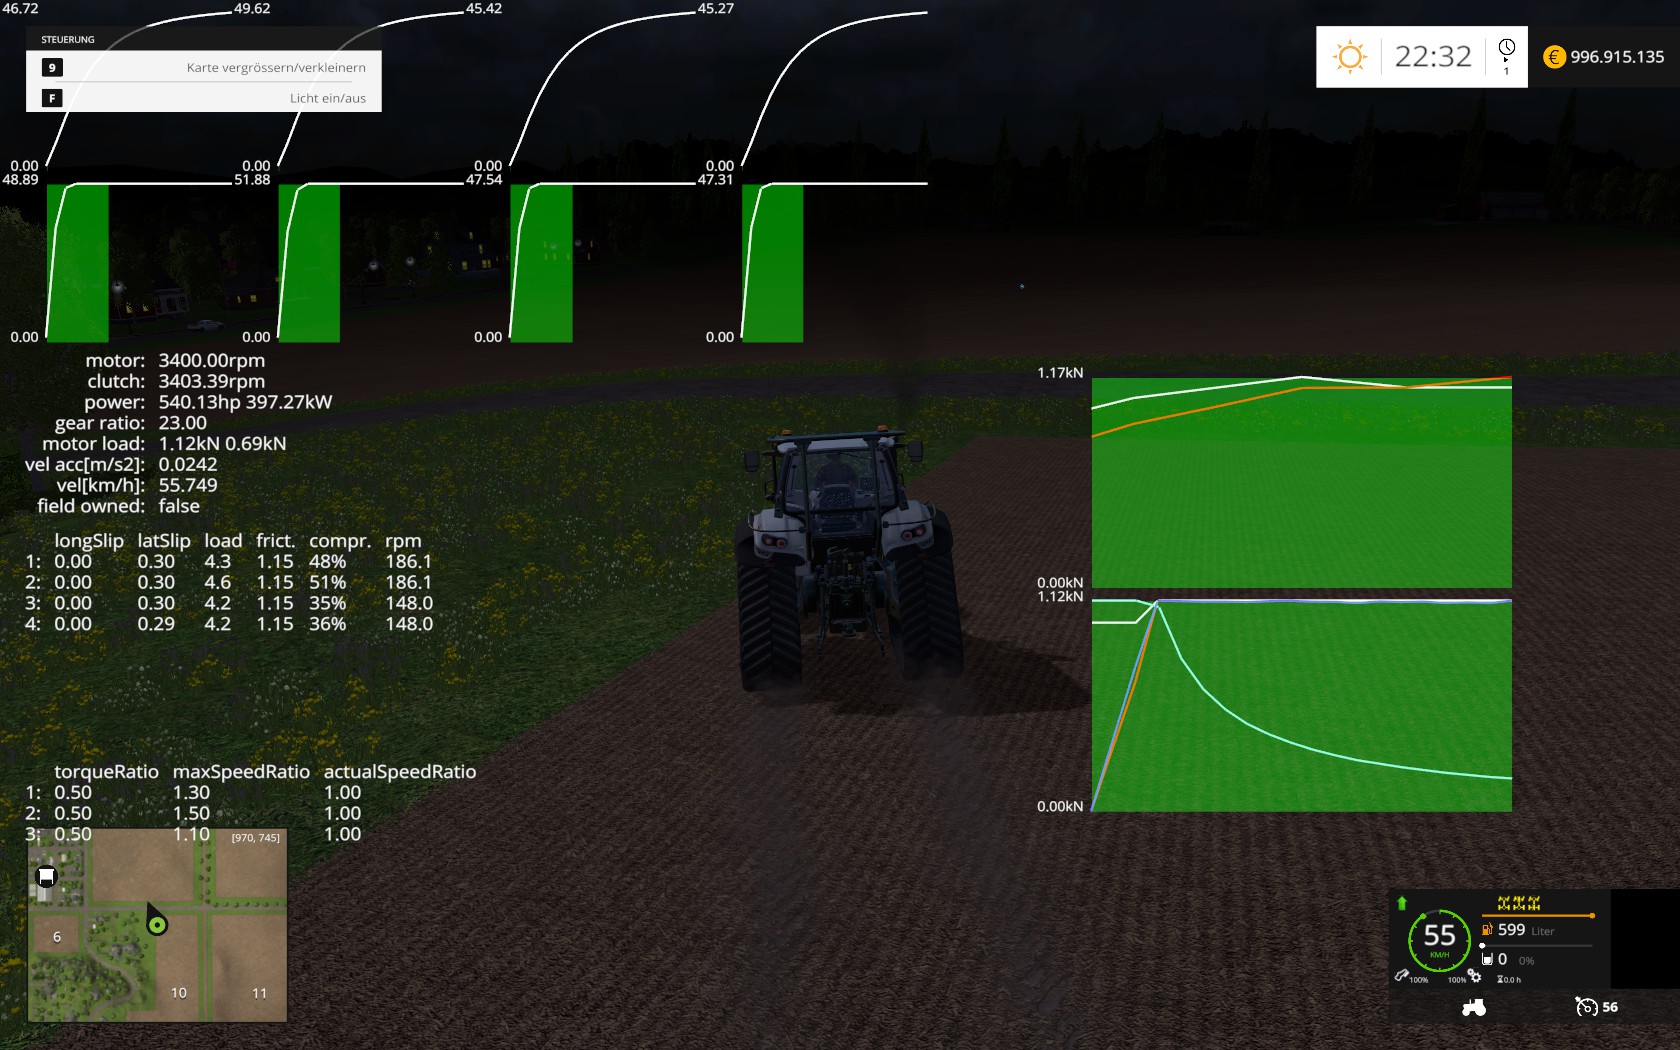Click the F key hint icon

click(x=52, y=98)
